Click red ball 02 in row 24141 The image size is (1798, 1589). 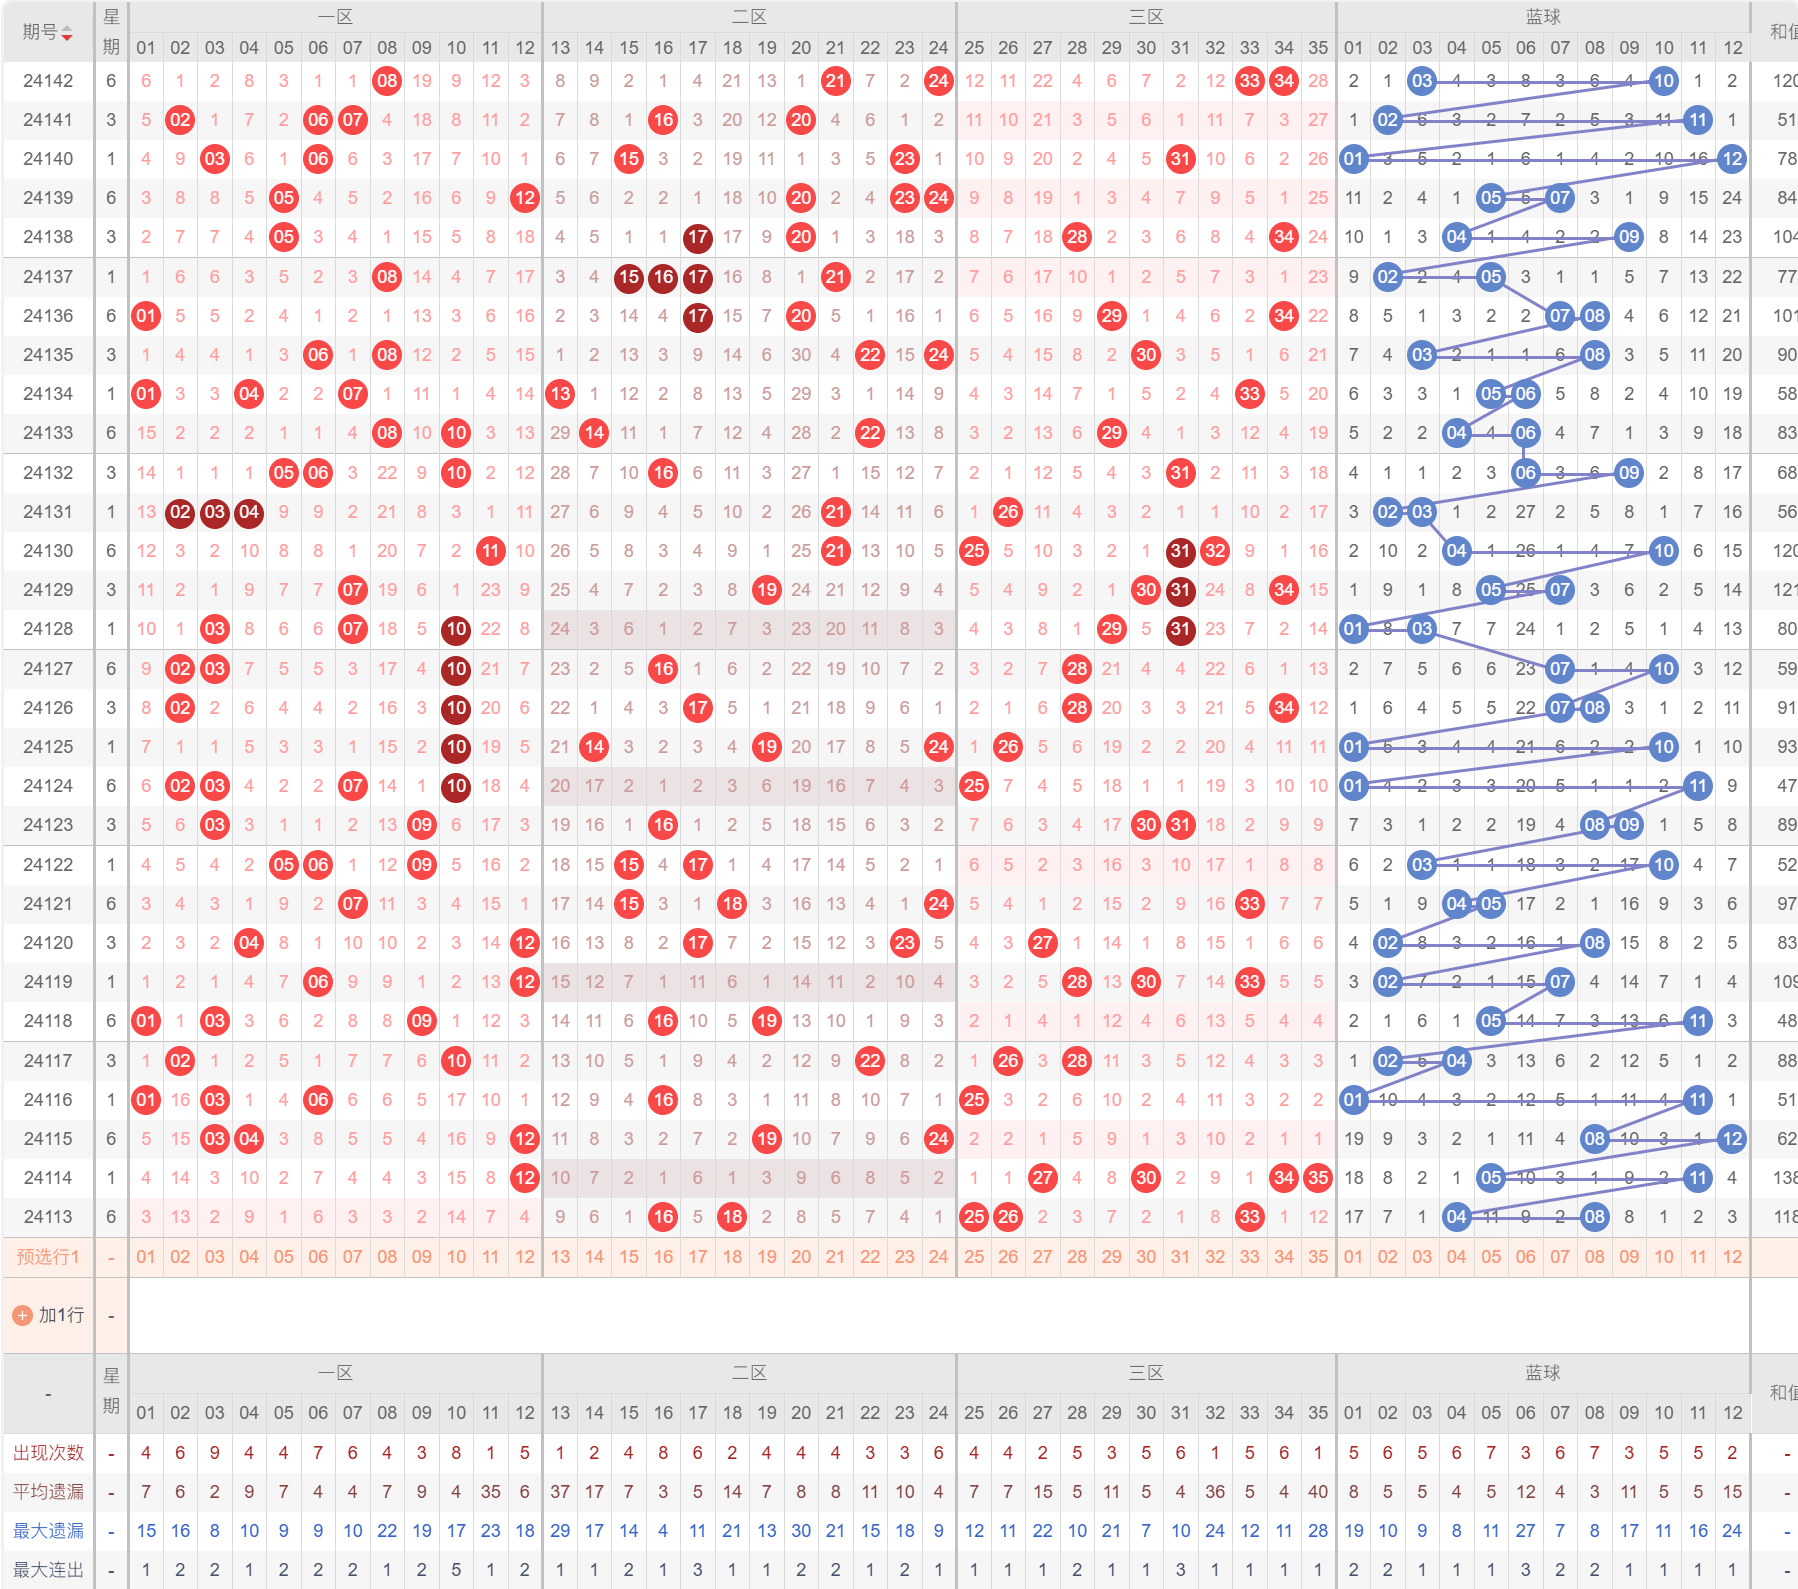click(x=180, y=120)
